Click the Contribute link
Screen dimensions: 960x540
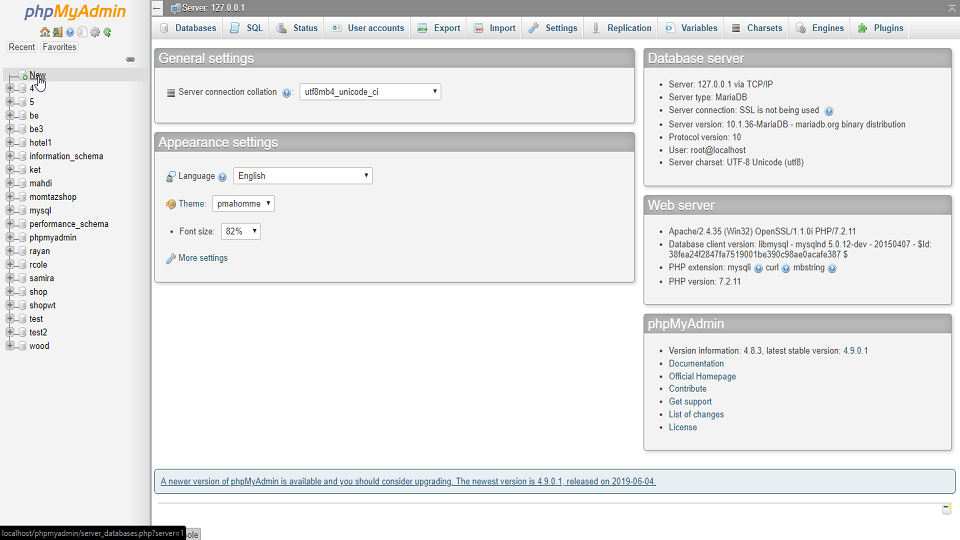pos(688,389)
